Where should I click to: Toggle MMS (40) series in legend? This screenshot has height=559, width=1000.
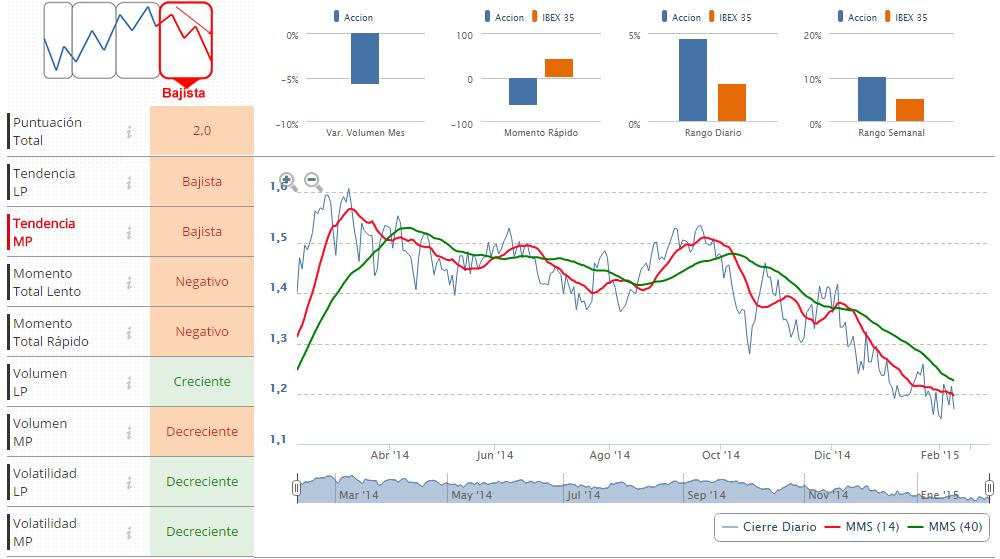point(945,527)
